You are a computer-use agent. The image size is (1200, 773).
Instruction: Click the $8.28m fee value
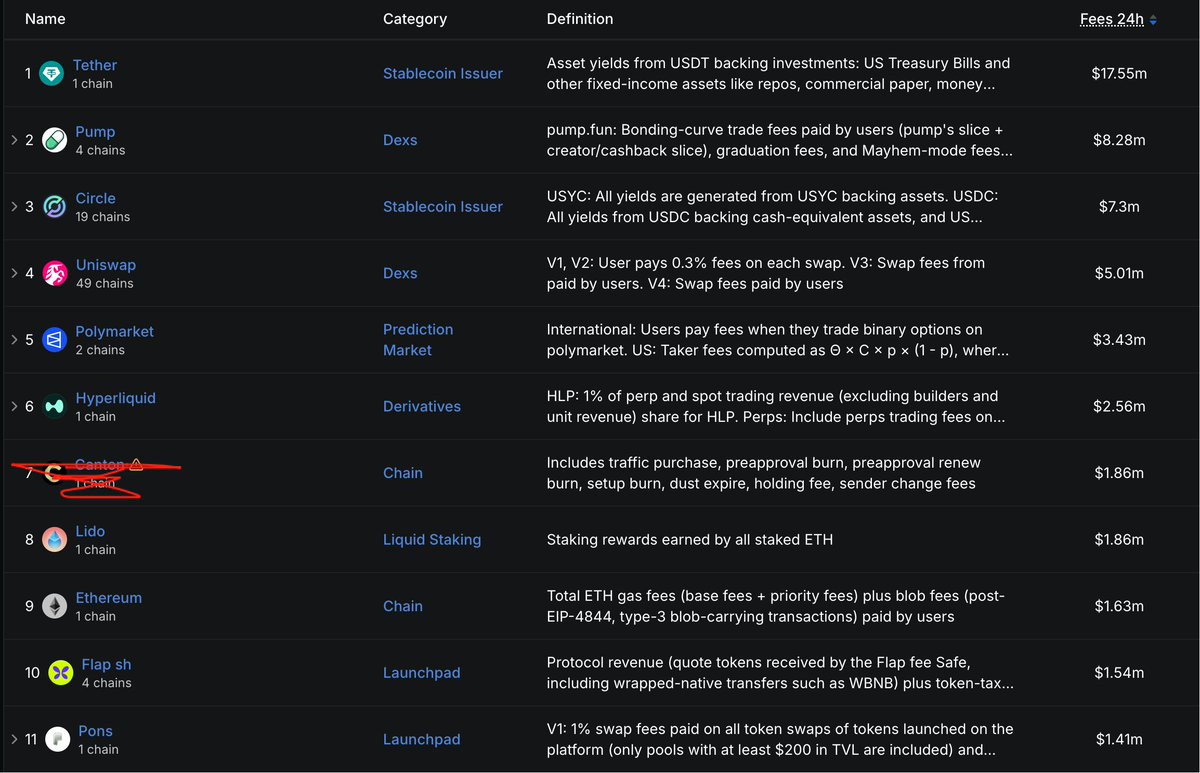[1119, 140]
